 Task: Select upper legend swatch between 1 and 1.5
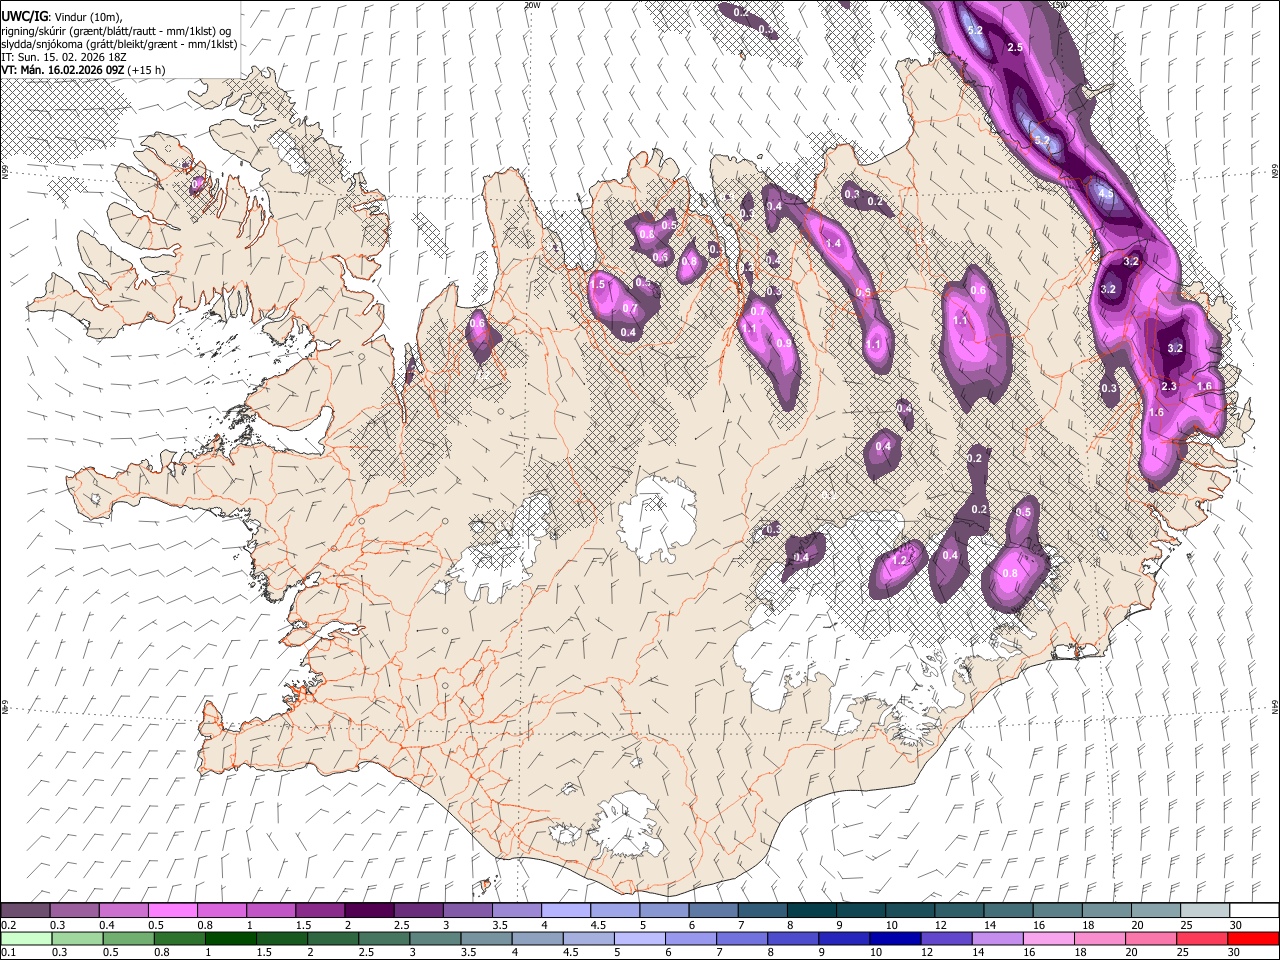[x=270, y=911]
